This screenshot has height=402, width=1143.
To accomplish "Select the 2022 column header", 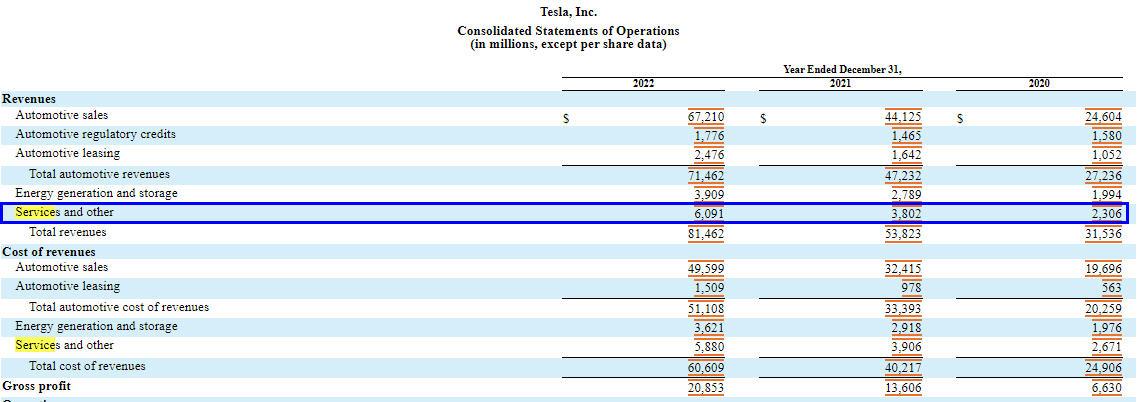I will pos(644,83).
